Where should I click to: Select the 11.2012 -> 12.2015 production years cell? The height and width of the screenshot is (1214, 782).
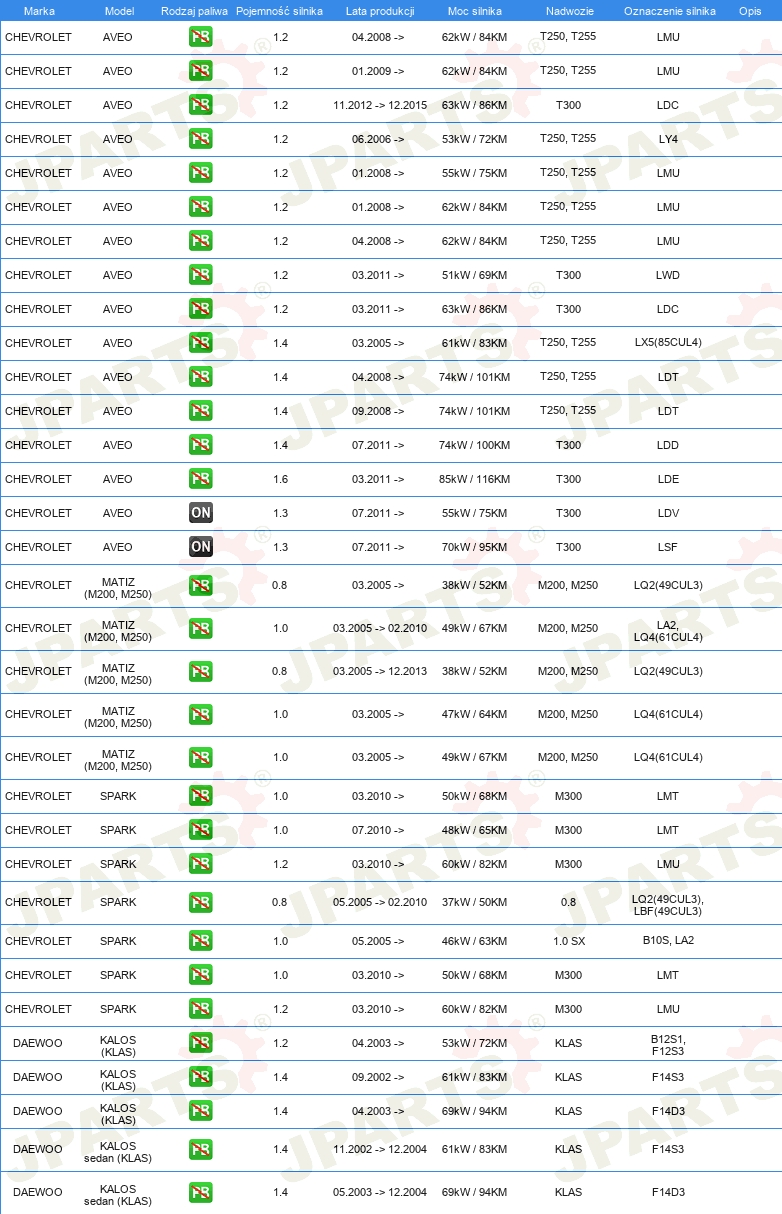380,105
